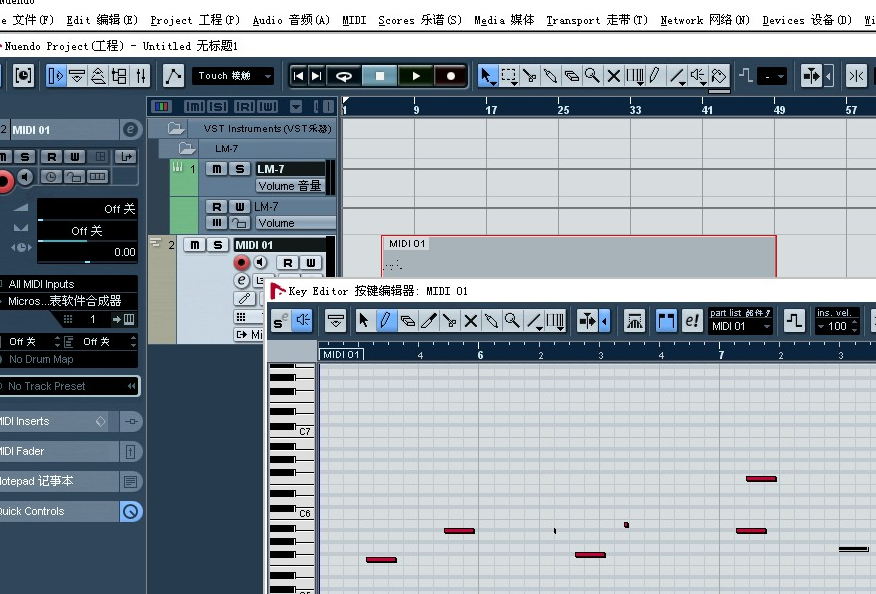The width and height of the screenshot is (876, 594).
Task: Select the Erase tool in main toolbar
Action: [x=572, y=75]
